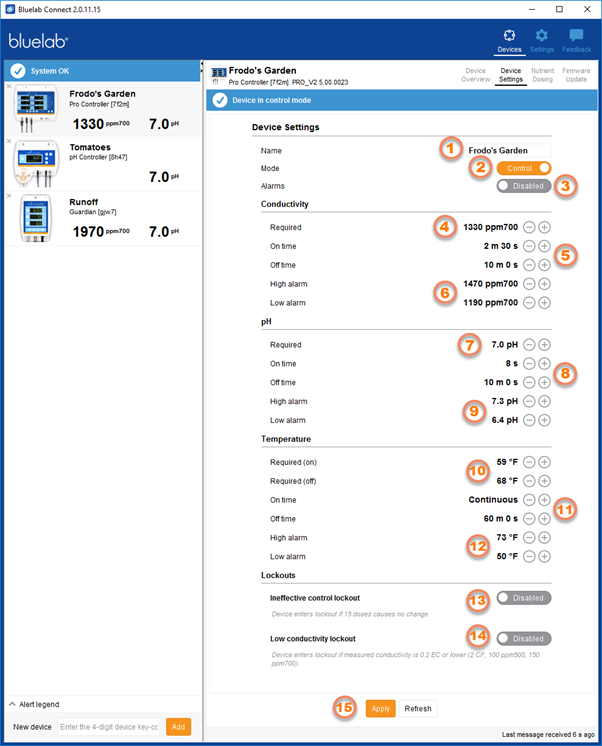Decrease Conductivity Required value with minus
The width and height of the screenshot is (602, 746).
pos(529,227)
